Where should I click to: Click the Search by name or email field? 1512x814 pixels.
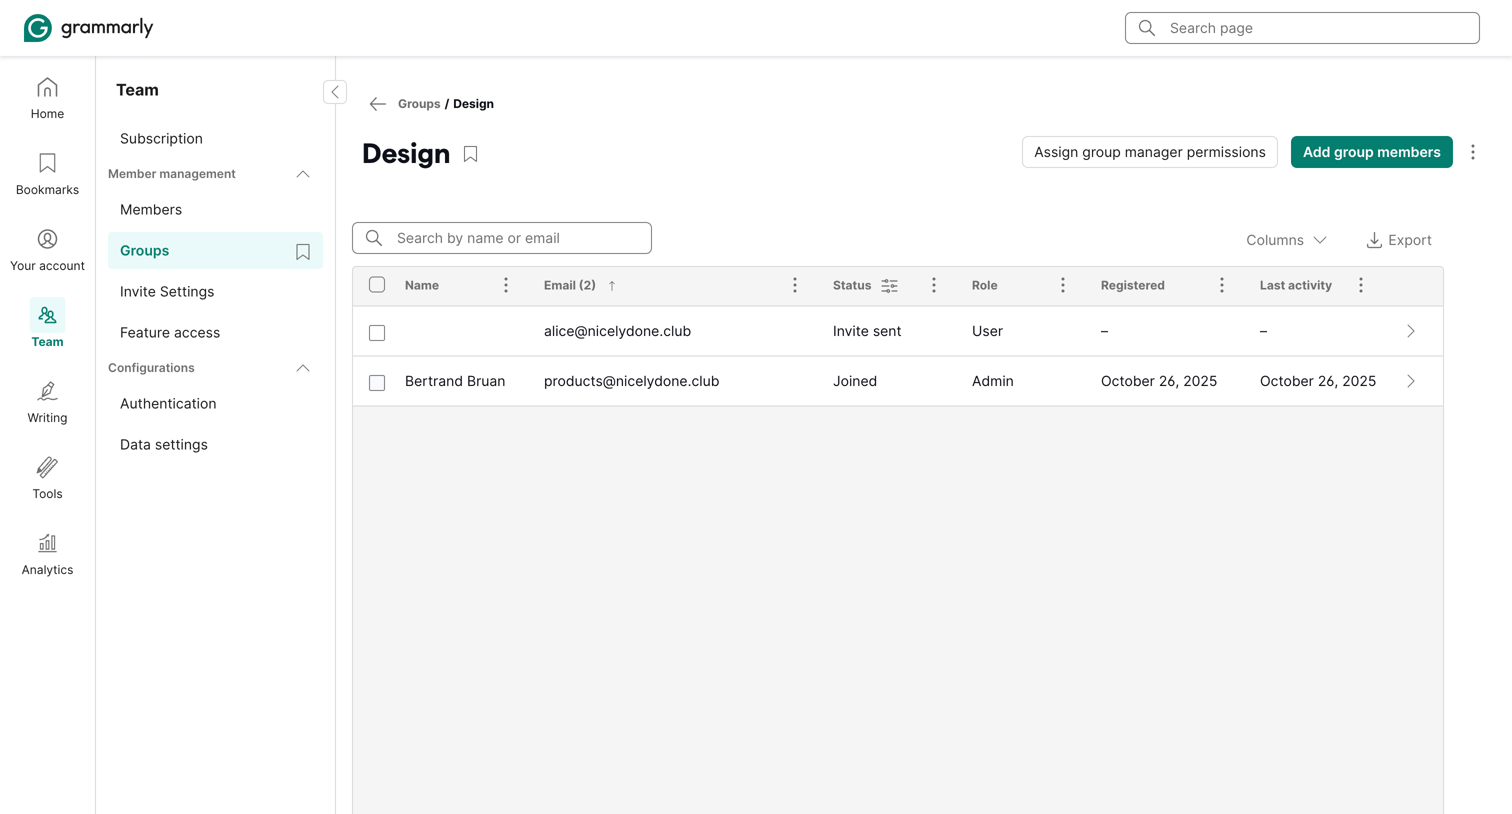tap(502, 238)
